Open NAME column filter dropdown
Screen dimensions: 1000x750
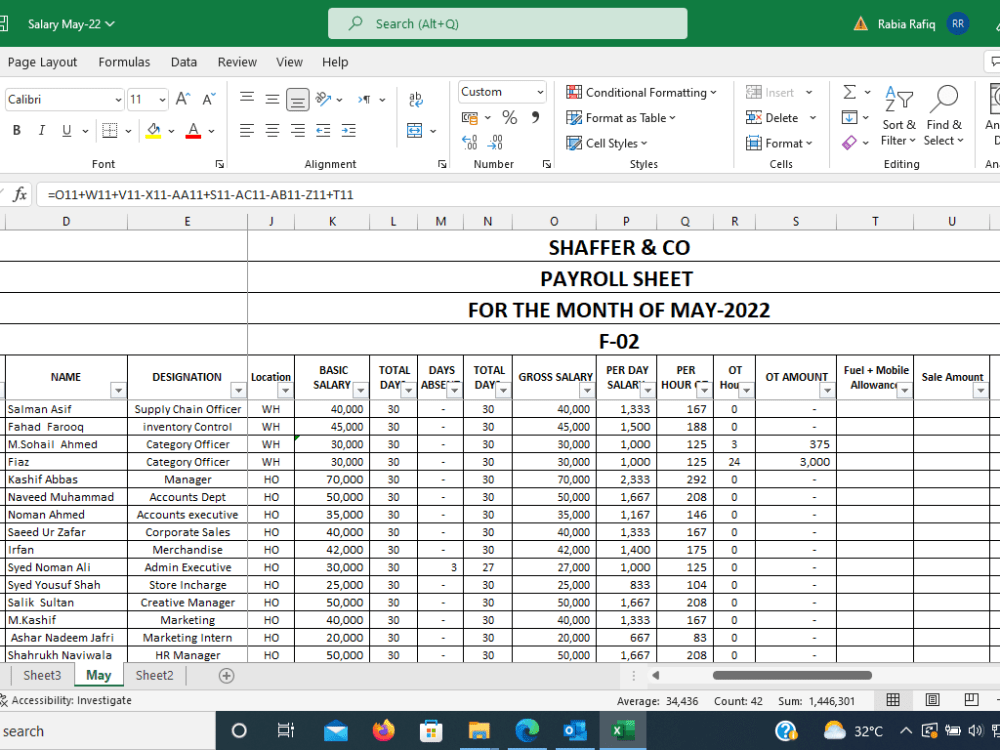[118, 390]
